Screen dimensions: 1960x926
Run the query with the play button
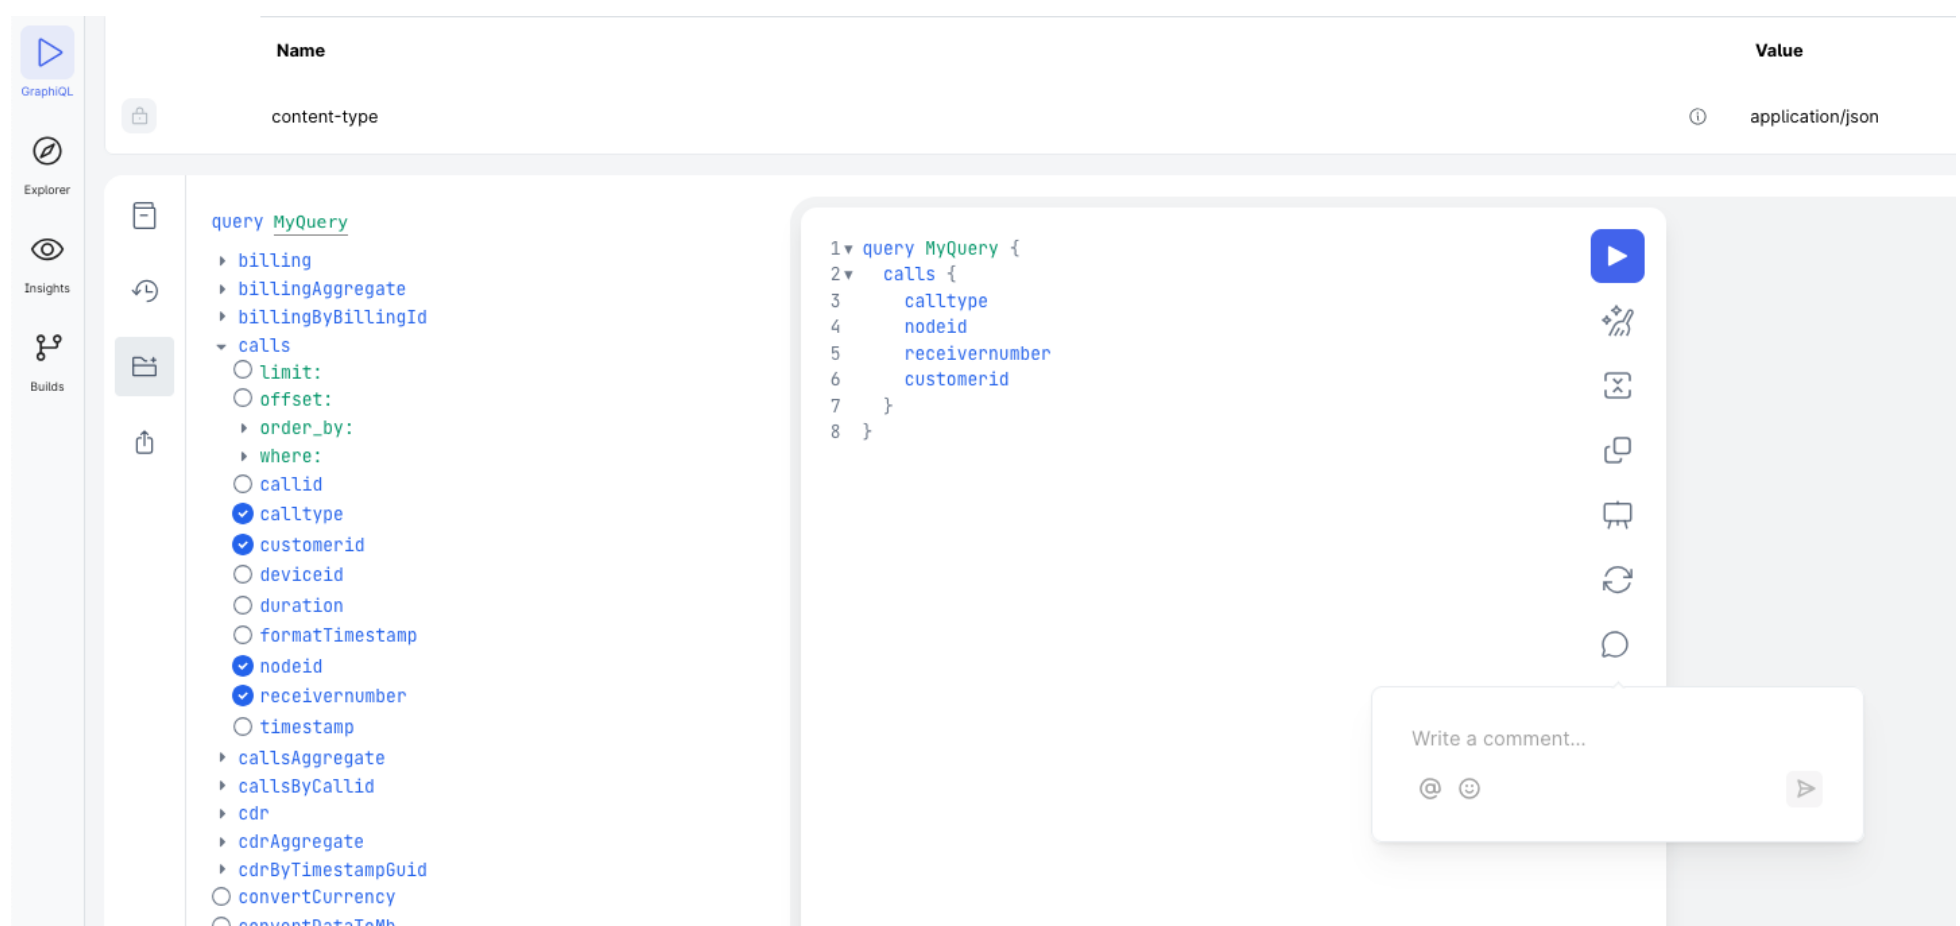(x=1617, y=256)
